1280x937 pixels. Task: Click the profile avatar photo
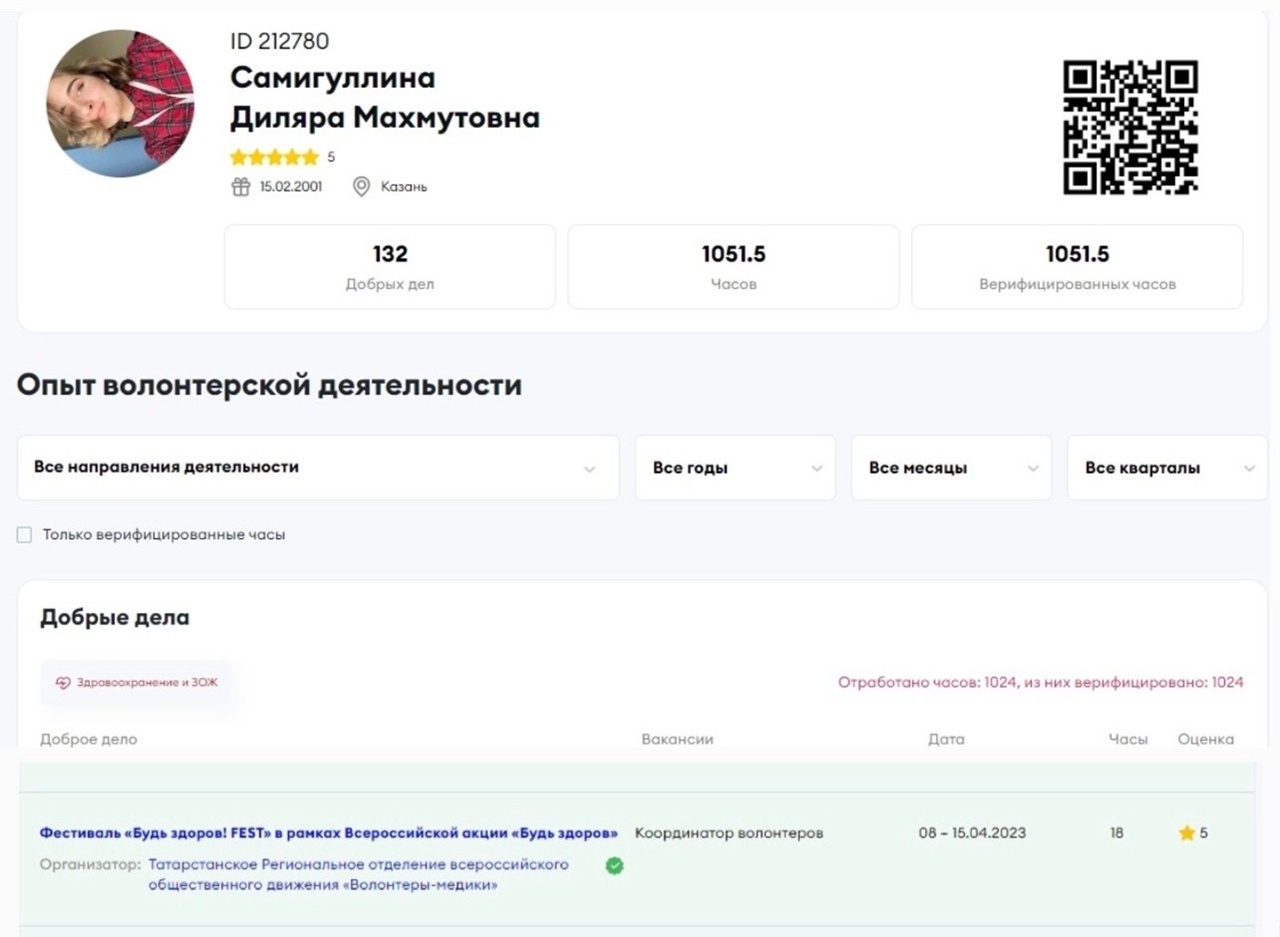121,104
